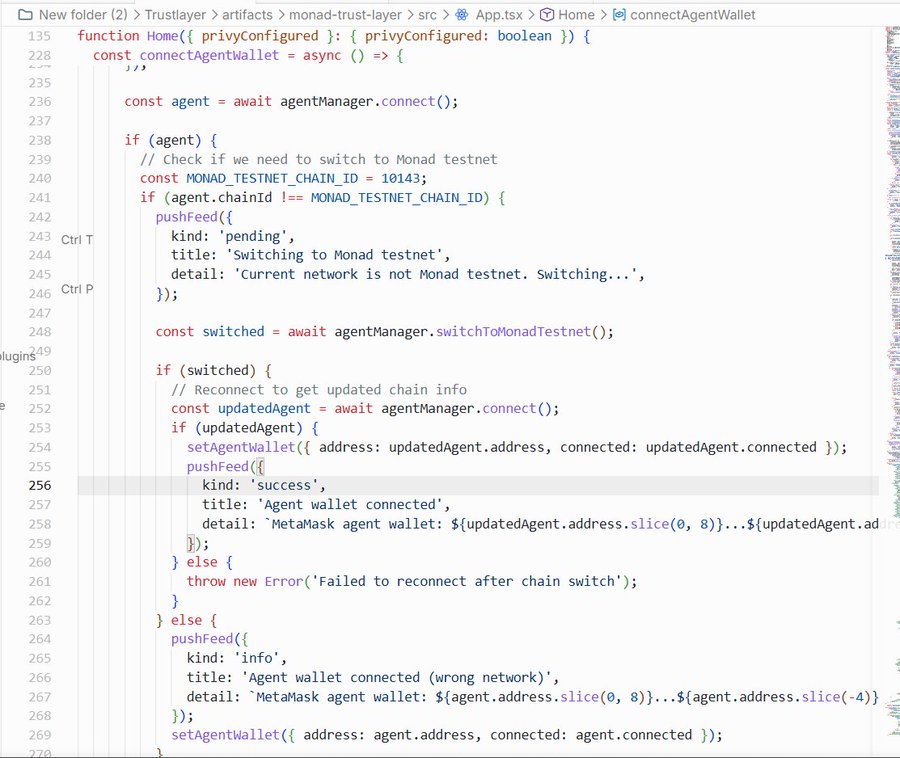
Task: Click 'Current network is not Monad testnet' string
Action: (x=435, y=275)
